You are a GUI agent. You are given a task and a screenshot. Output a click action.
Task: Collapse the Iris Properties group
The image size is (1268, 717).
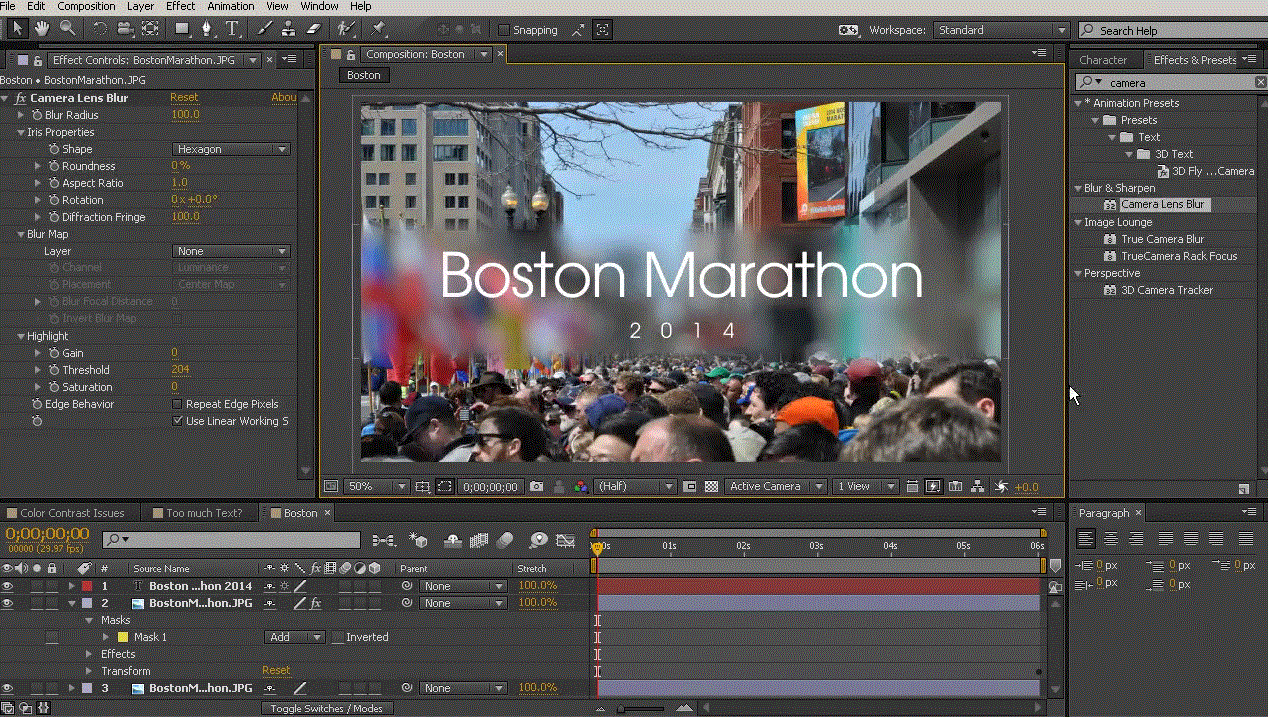click(21, 132)
